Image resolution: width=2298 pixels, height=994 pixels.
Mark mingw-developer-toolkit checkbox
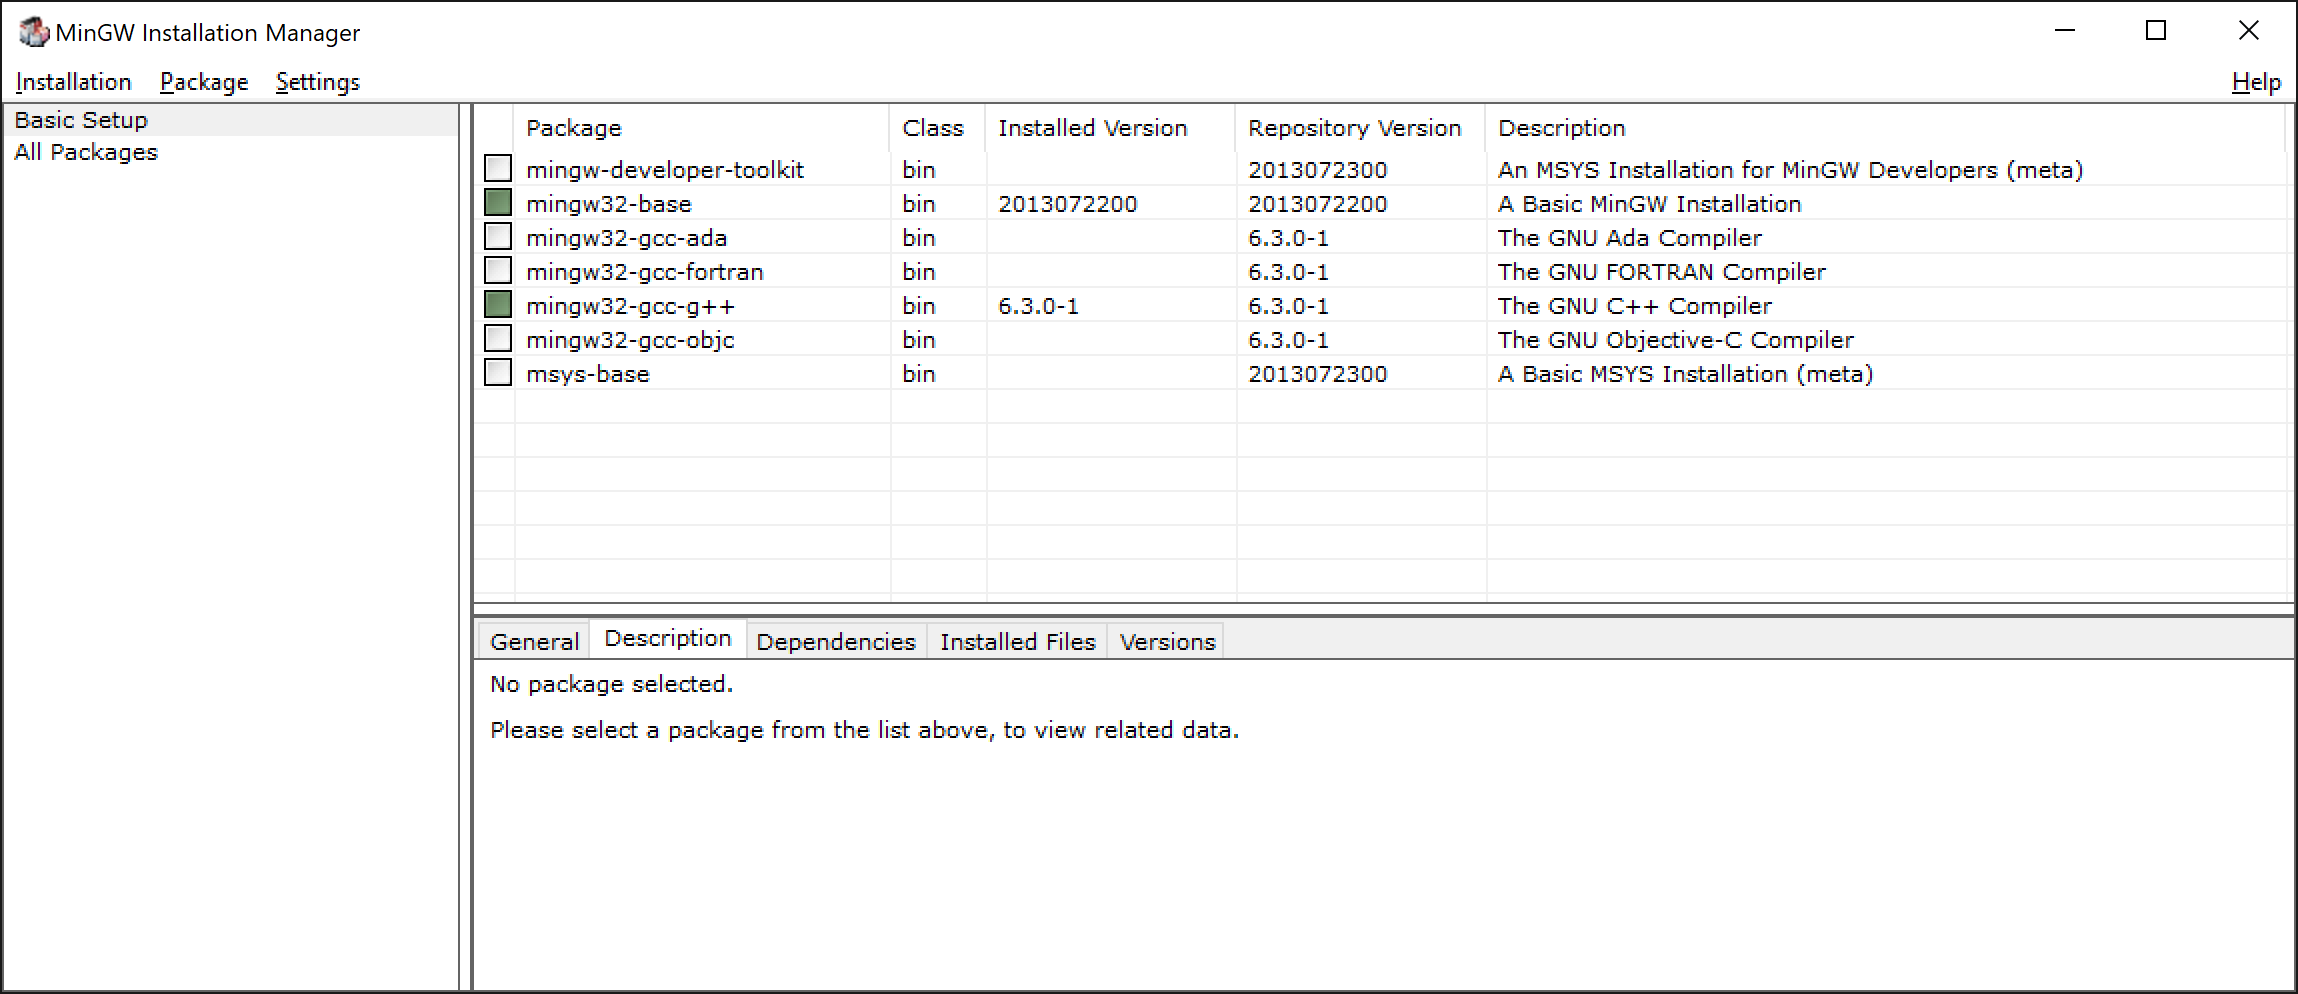[498, 168]
